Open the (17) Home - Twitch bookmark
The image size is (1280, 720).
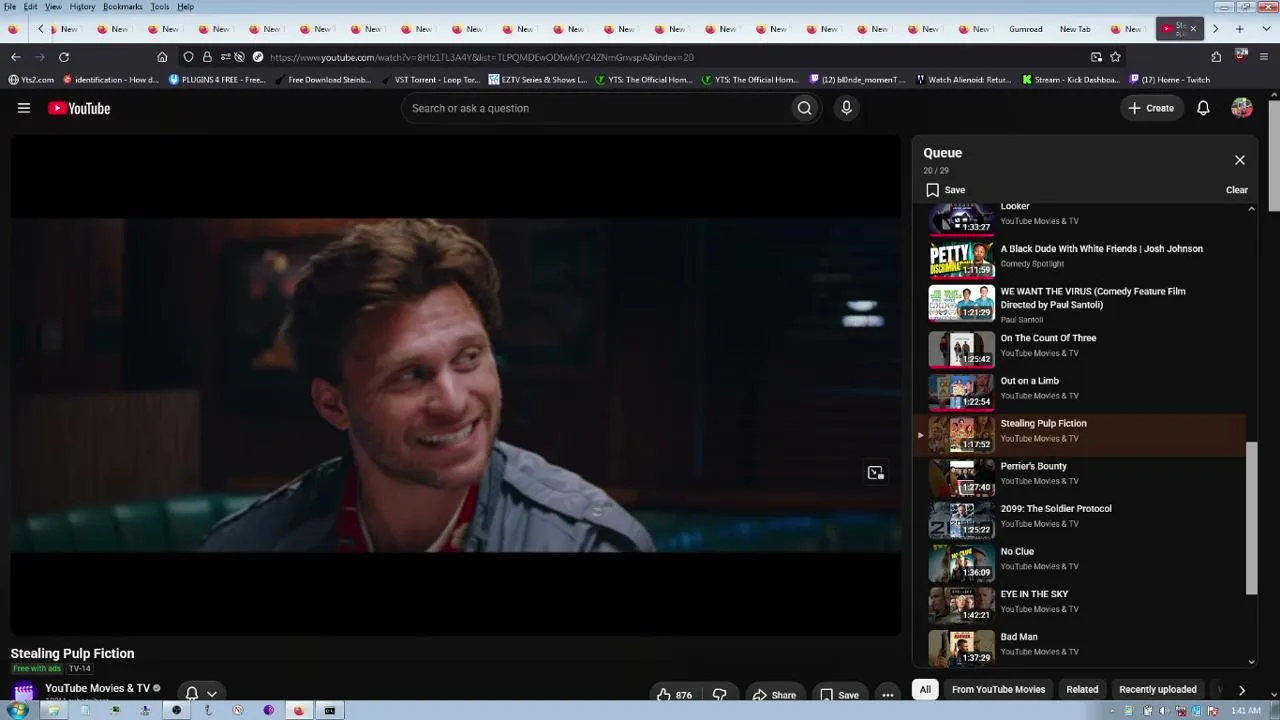1169,80
